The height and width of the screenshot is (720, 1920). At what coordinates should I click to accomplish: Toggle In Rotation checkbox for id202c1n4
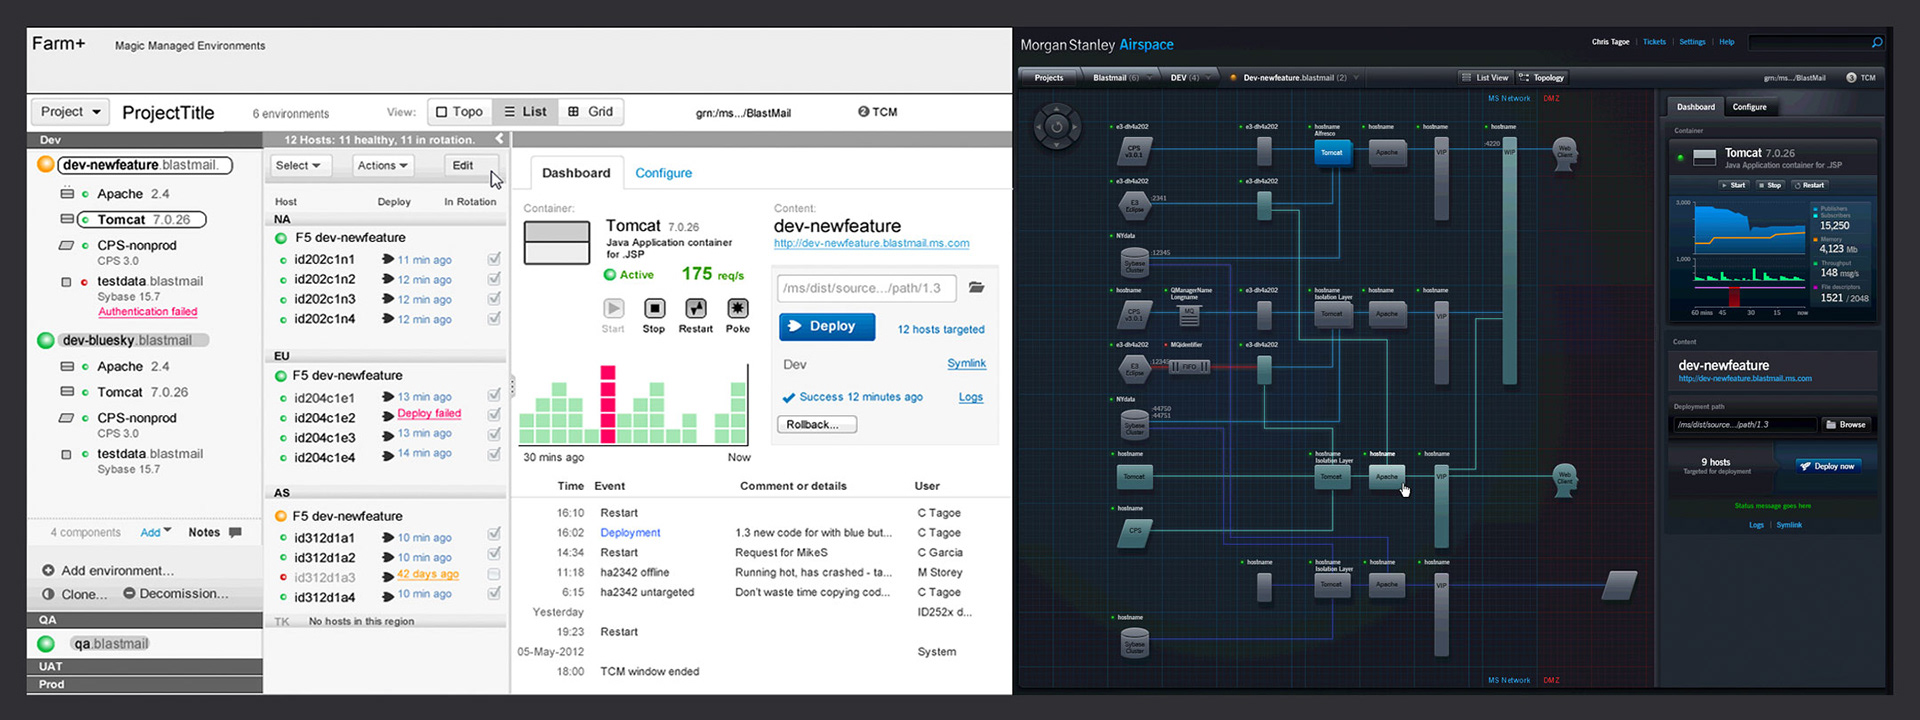pos(494,319)
